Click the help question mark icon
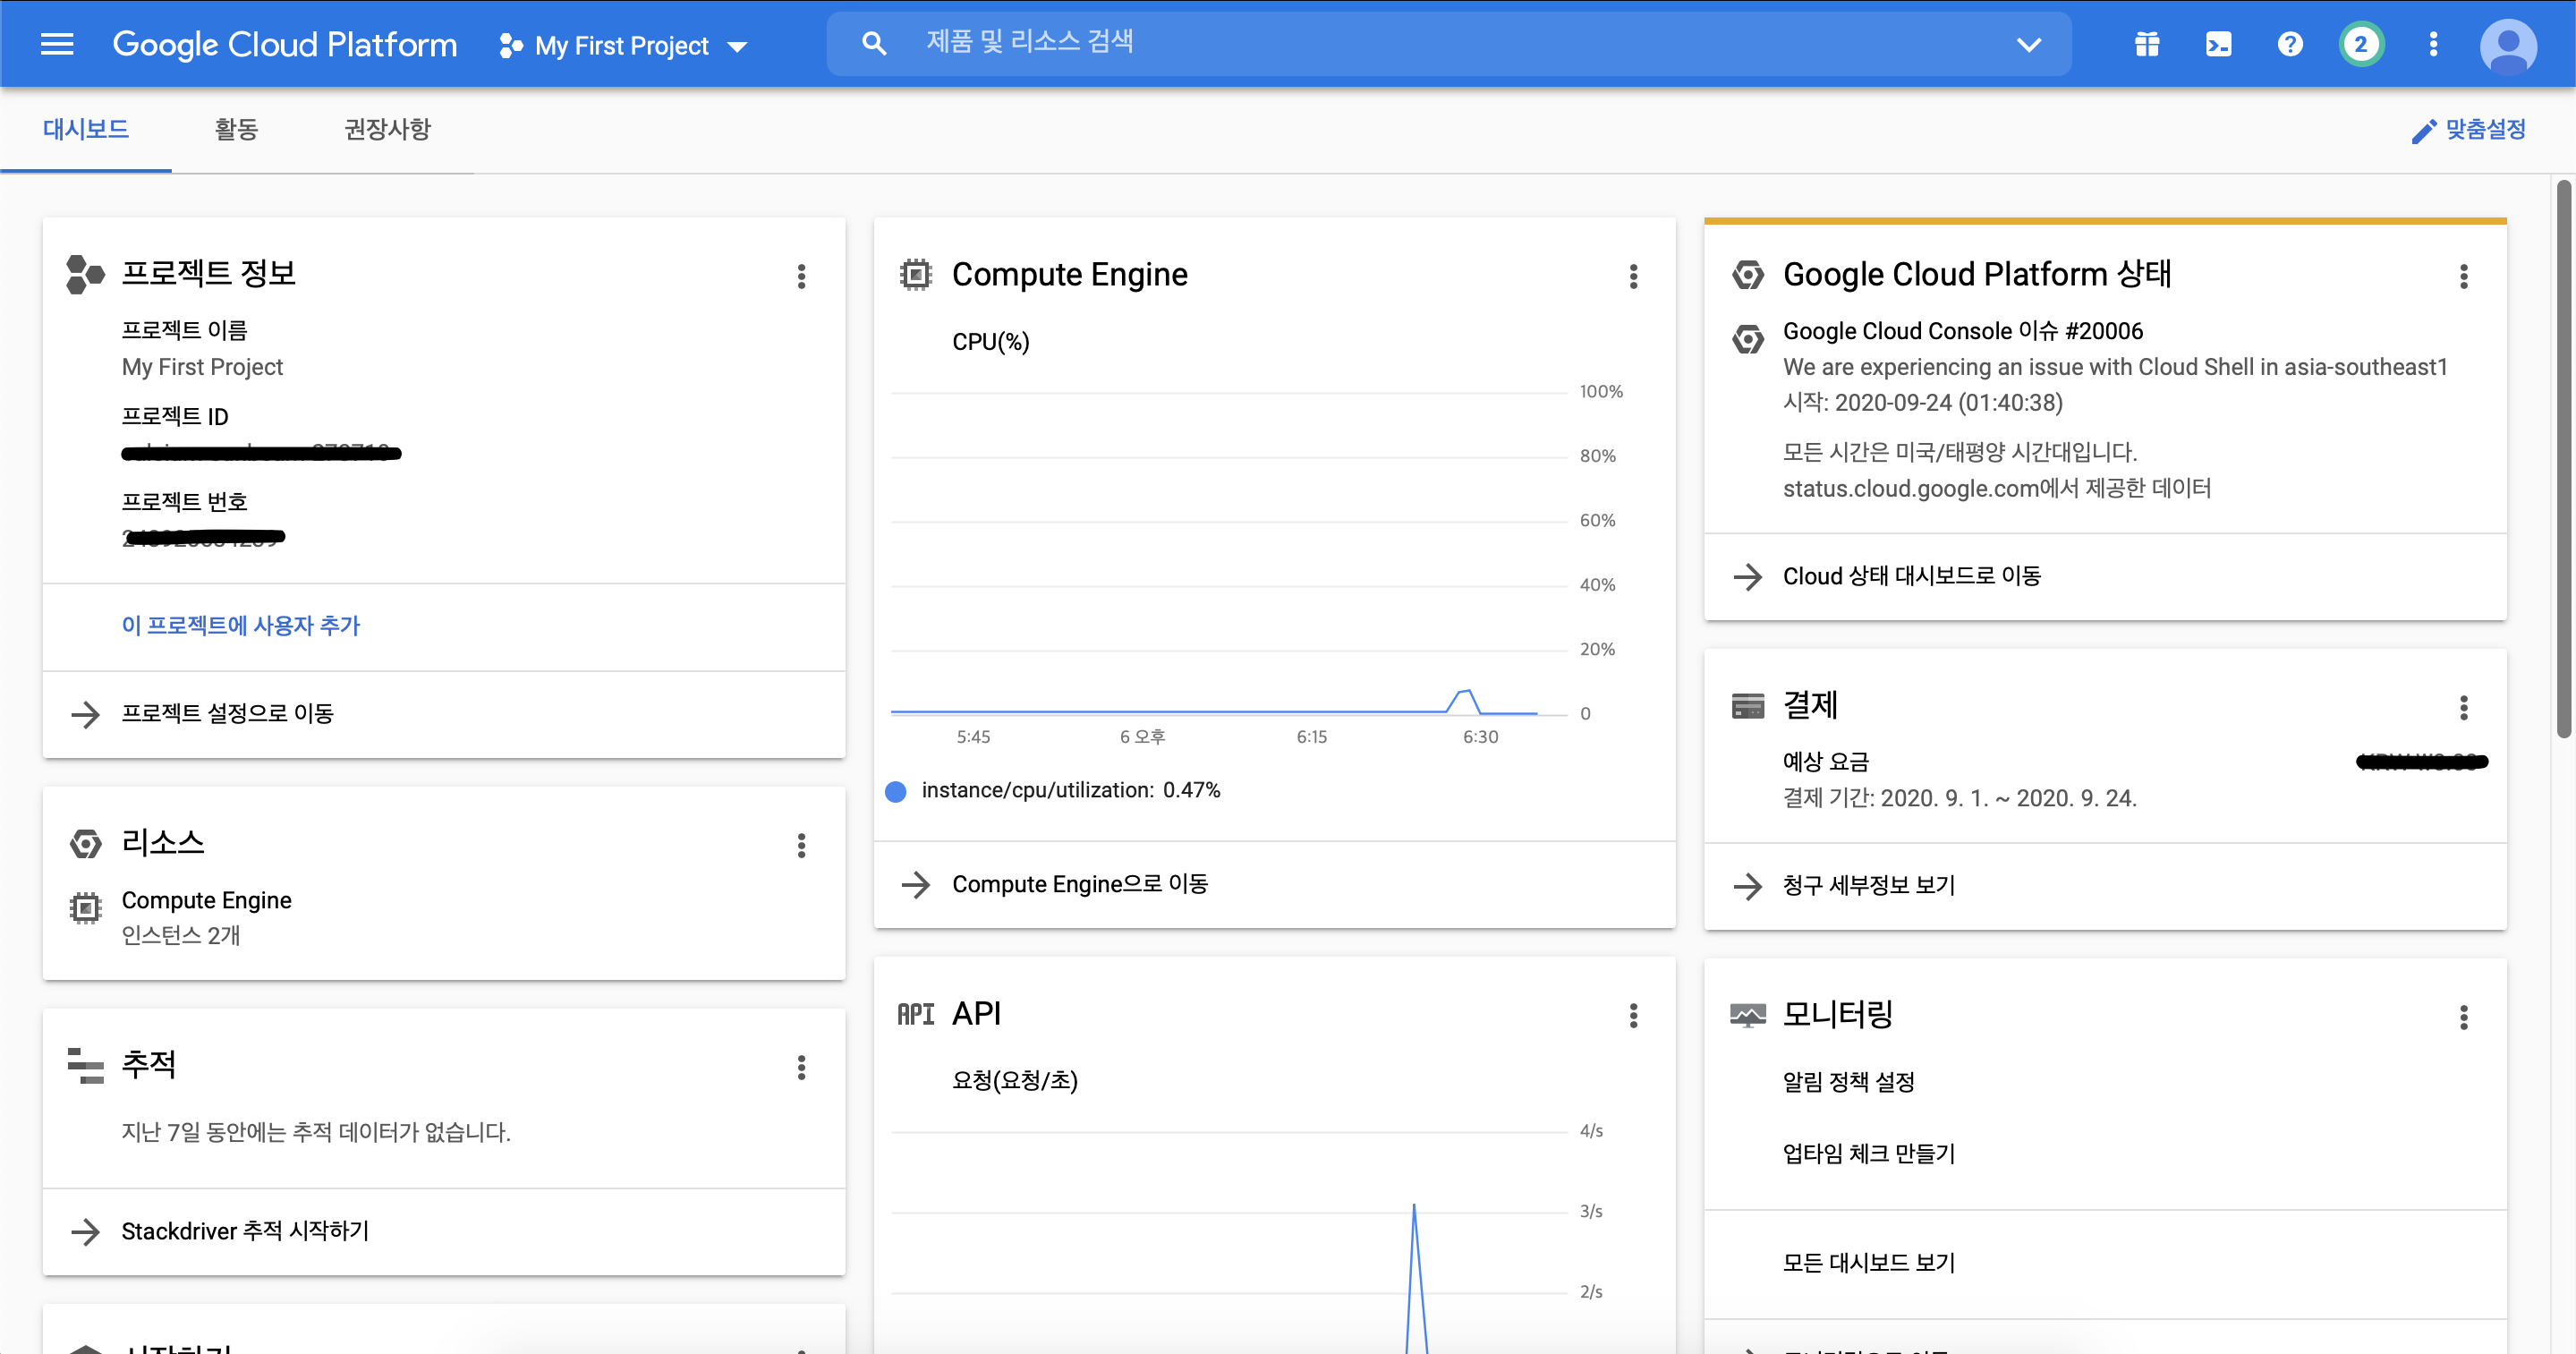Viewport: 2576px width, 1354px height. (x=2290, y=44)
